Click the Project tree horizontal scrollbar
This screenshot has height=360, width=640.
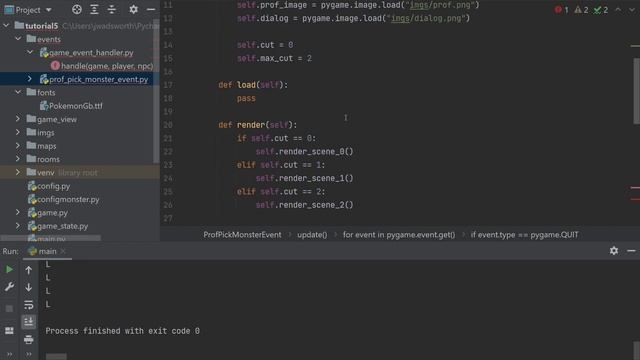pyautogui.click(x=51, y=238)
